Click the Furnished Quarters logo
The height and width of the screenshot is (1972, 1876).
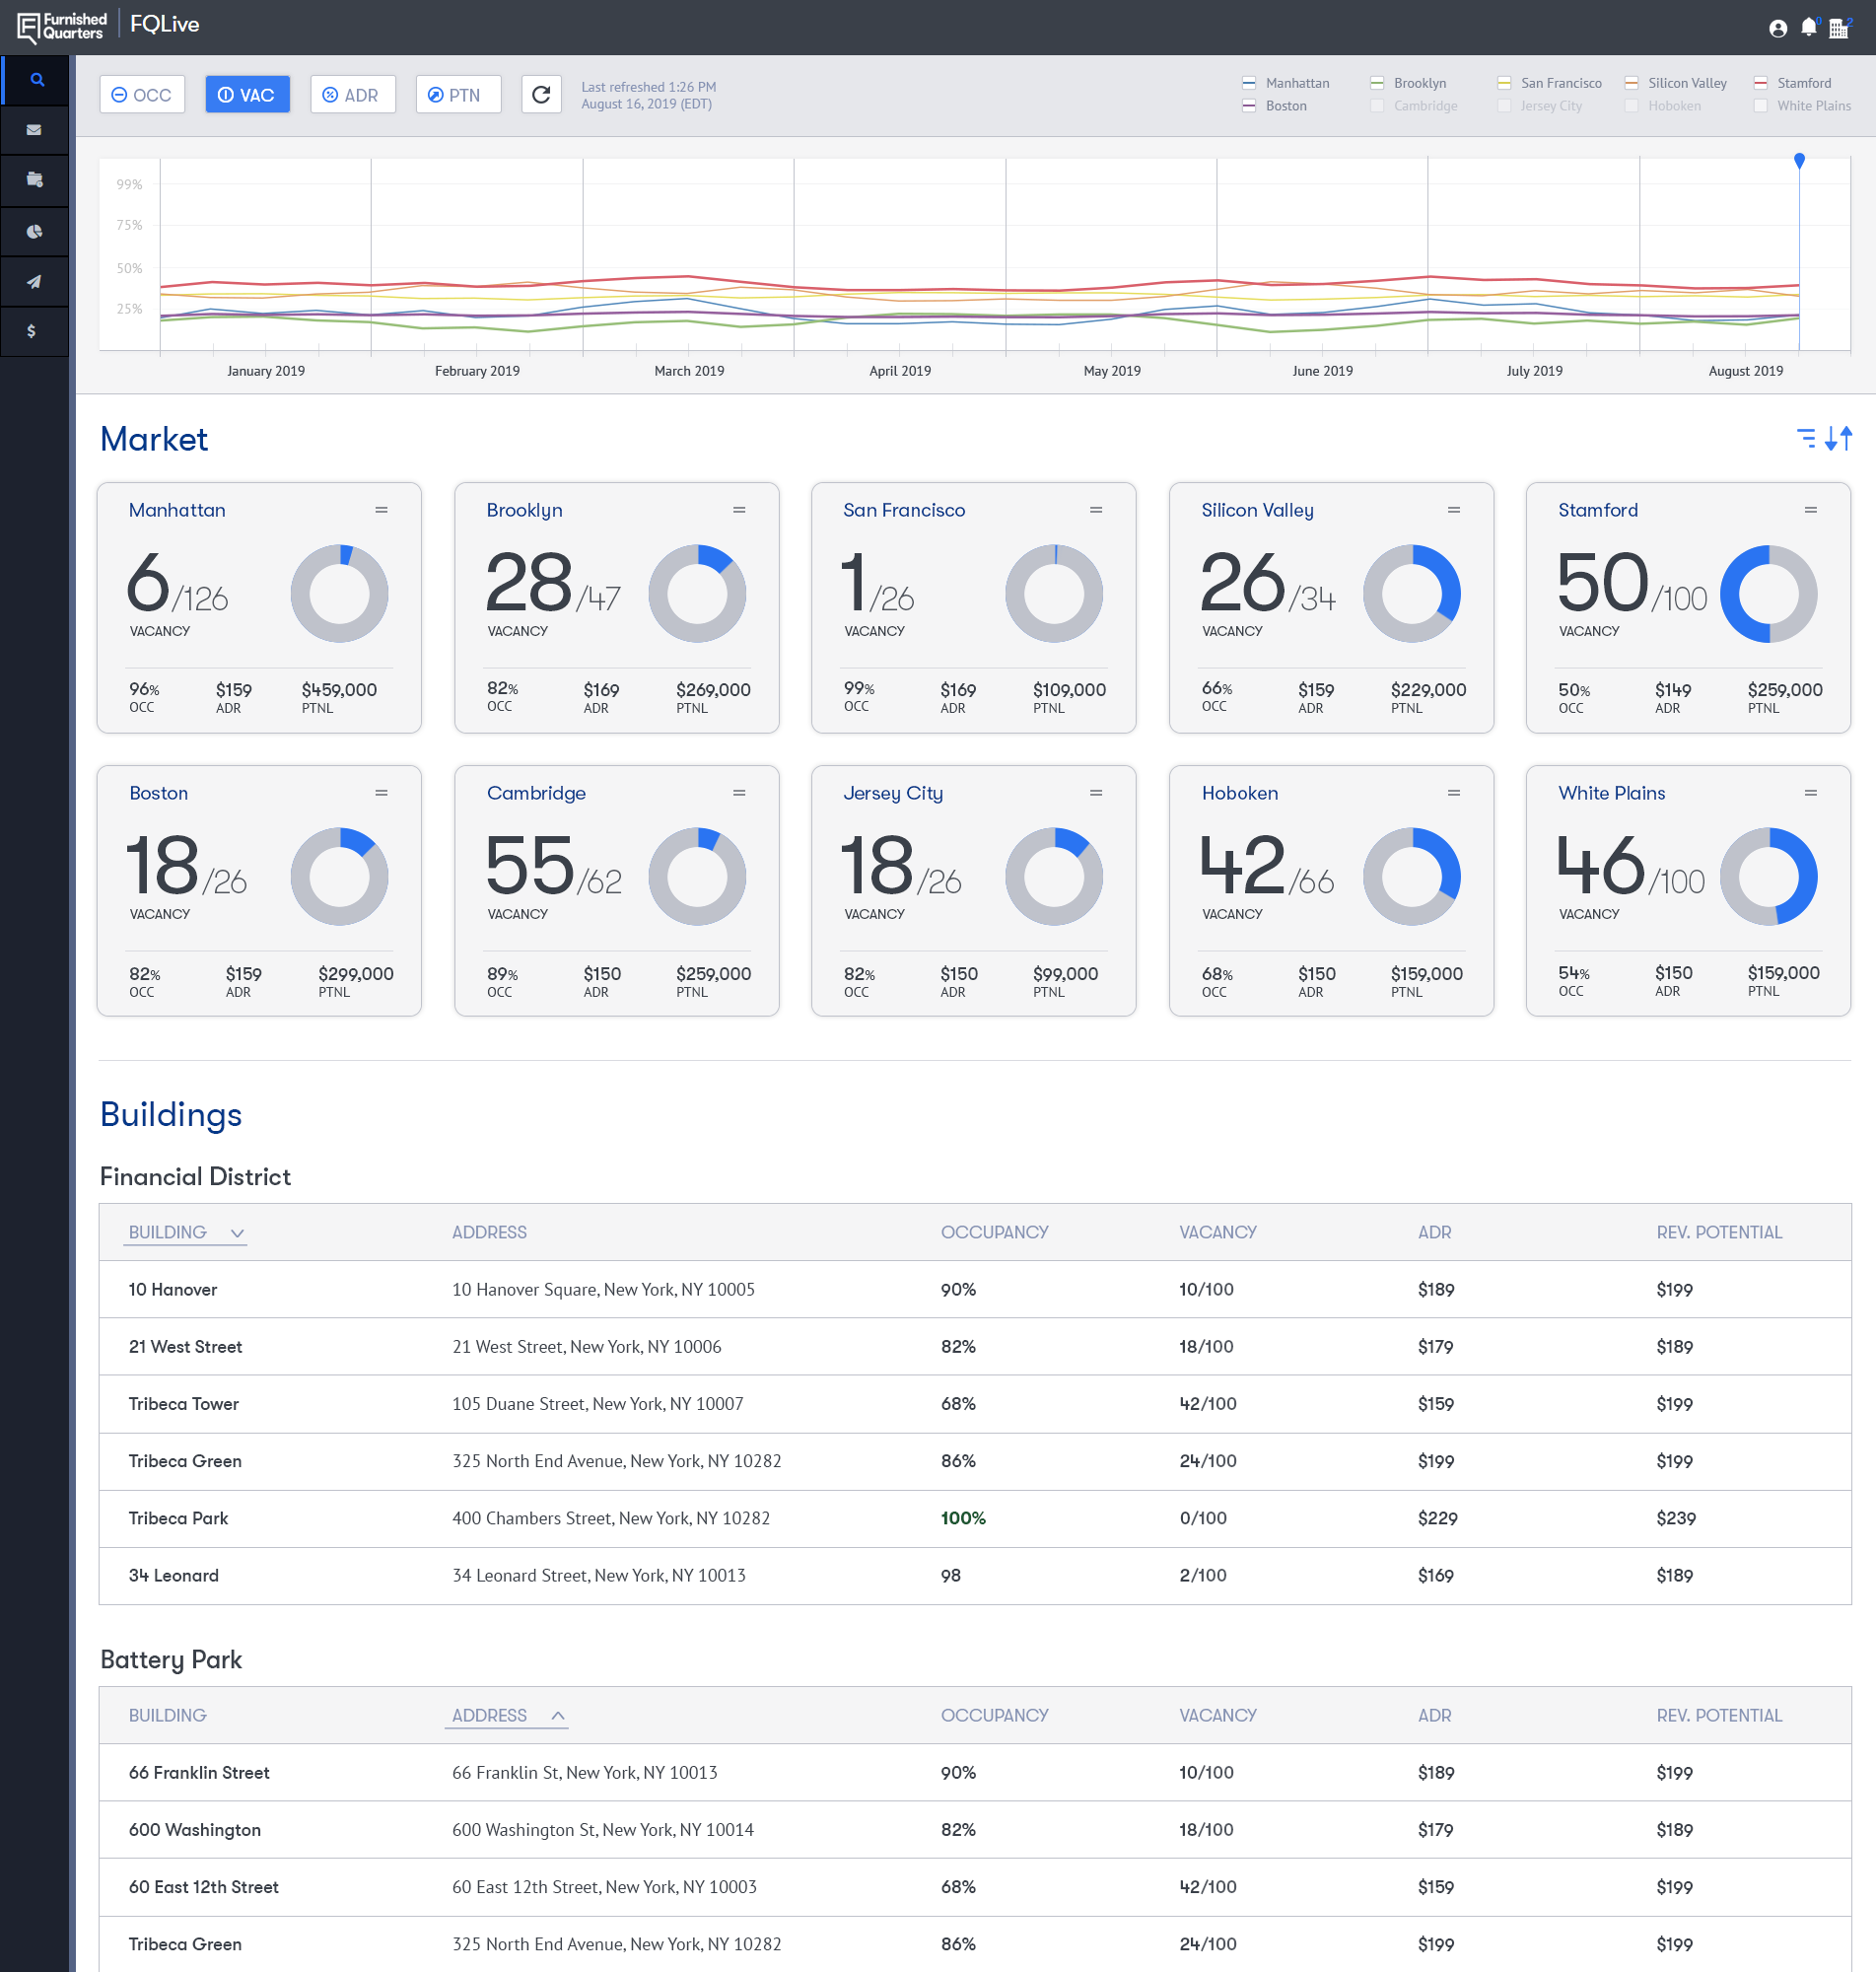click(62, 27)
